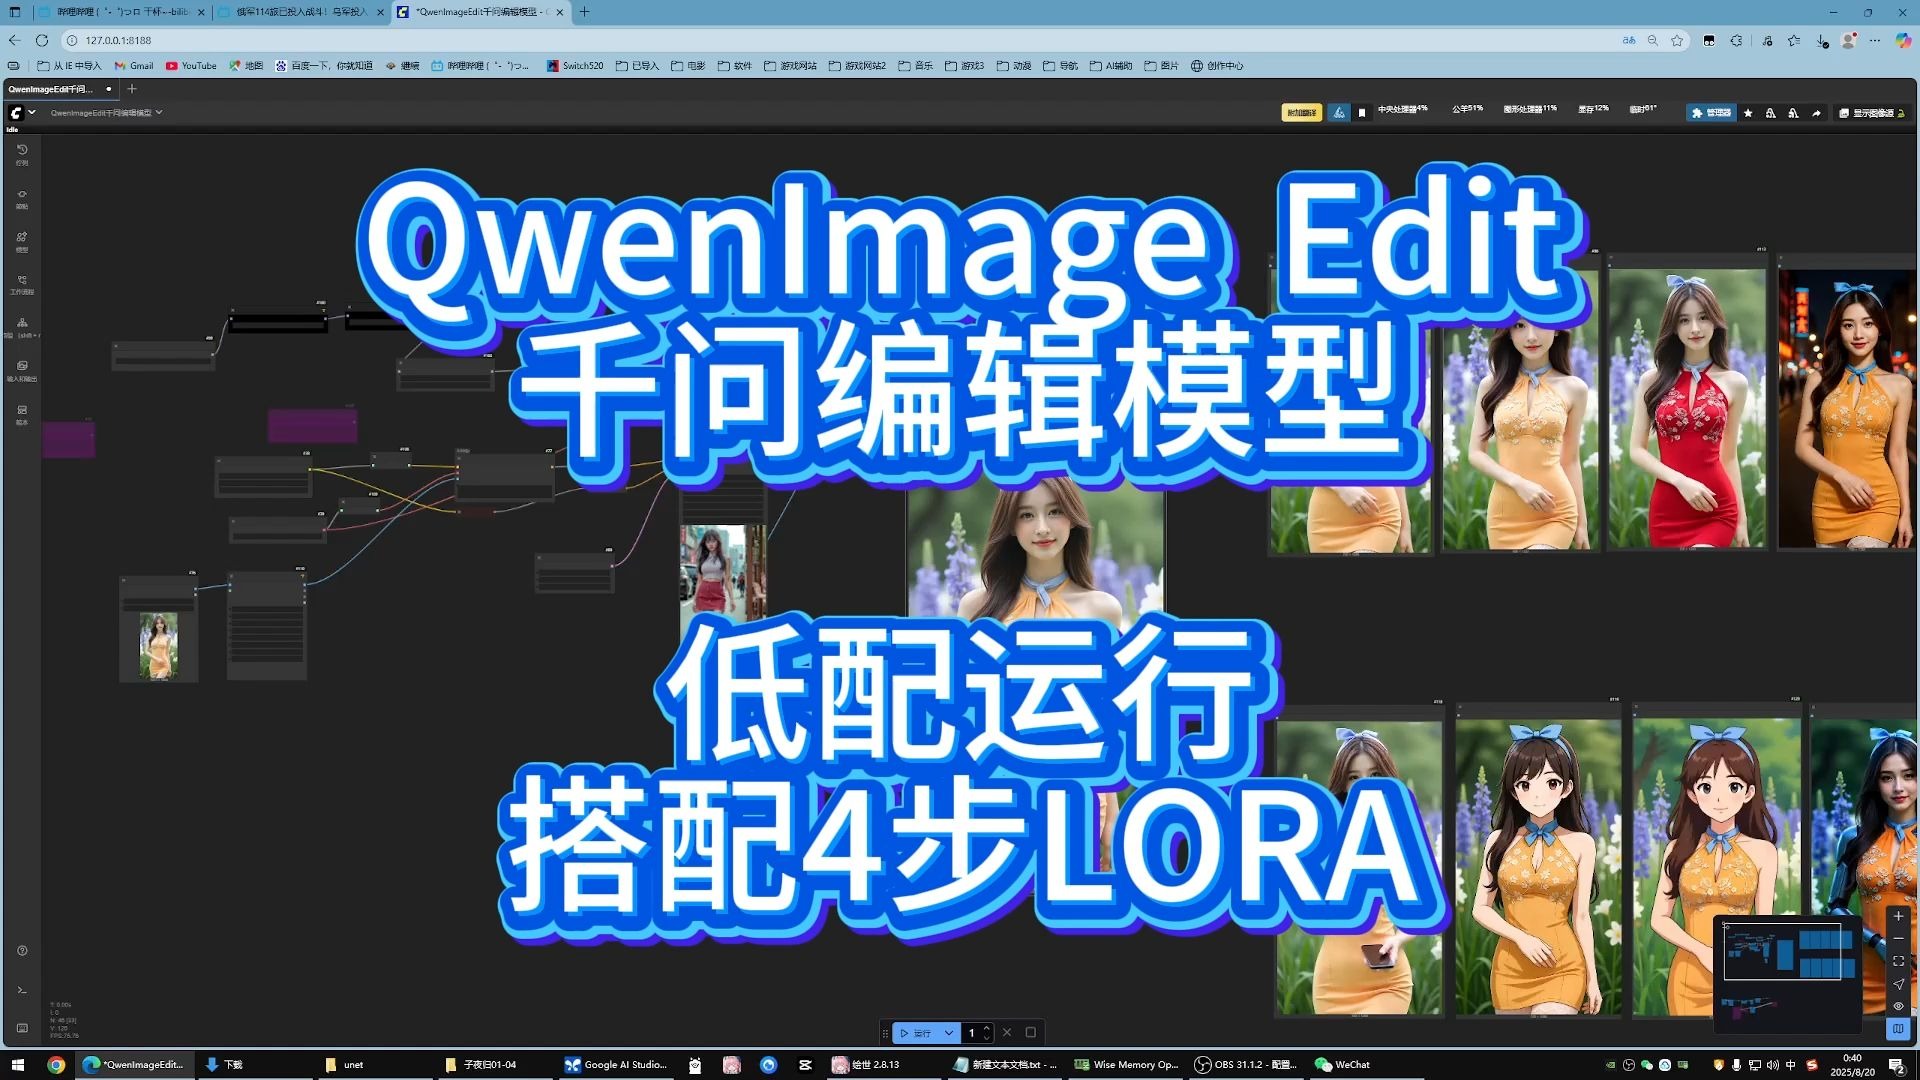Click the show image feed button
The image size is (1920, 1080).
[x=1872, y=113]
